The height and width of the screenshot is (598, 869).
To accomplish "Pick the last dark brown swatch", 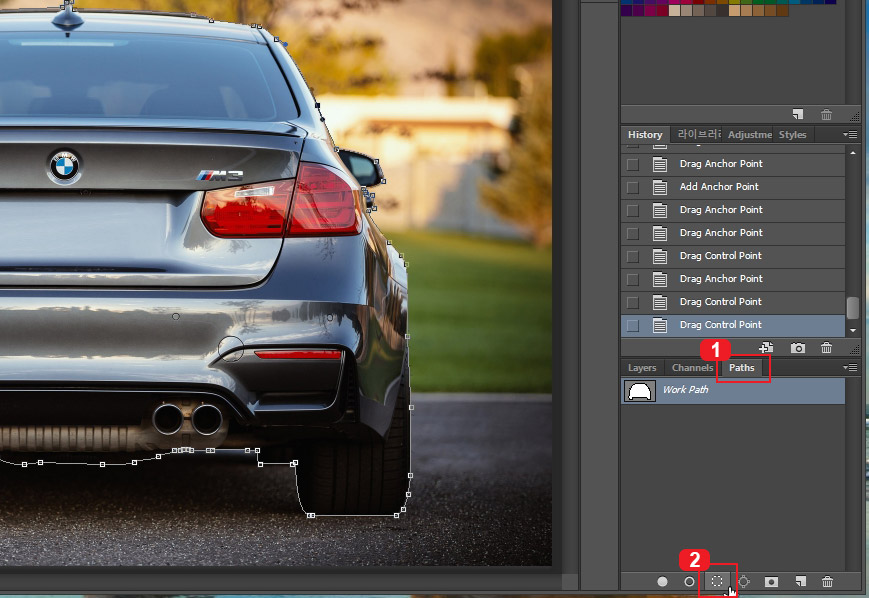I will pyautogui.click(x=782, y=11).
